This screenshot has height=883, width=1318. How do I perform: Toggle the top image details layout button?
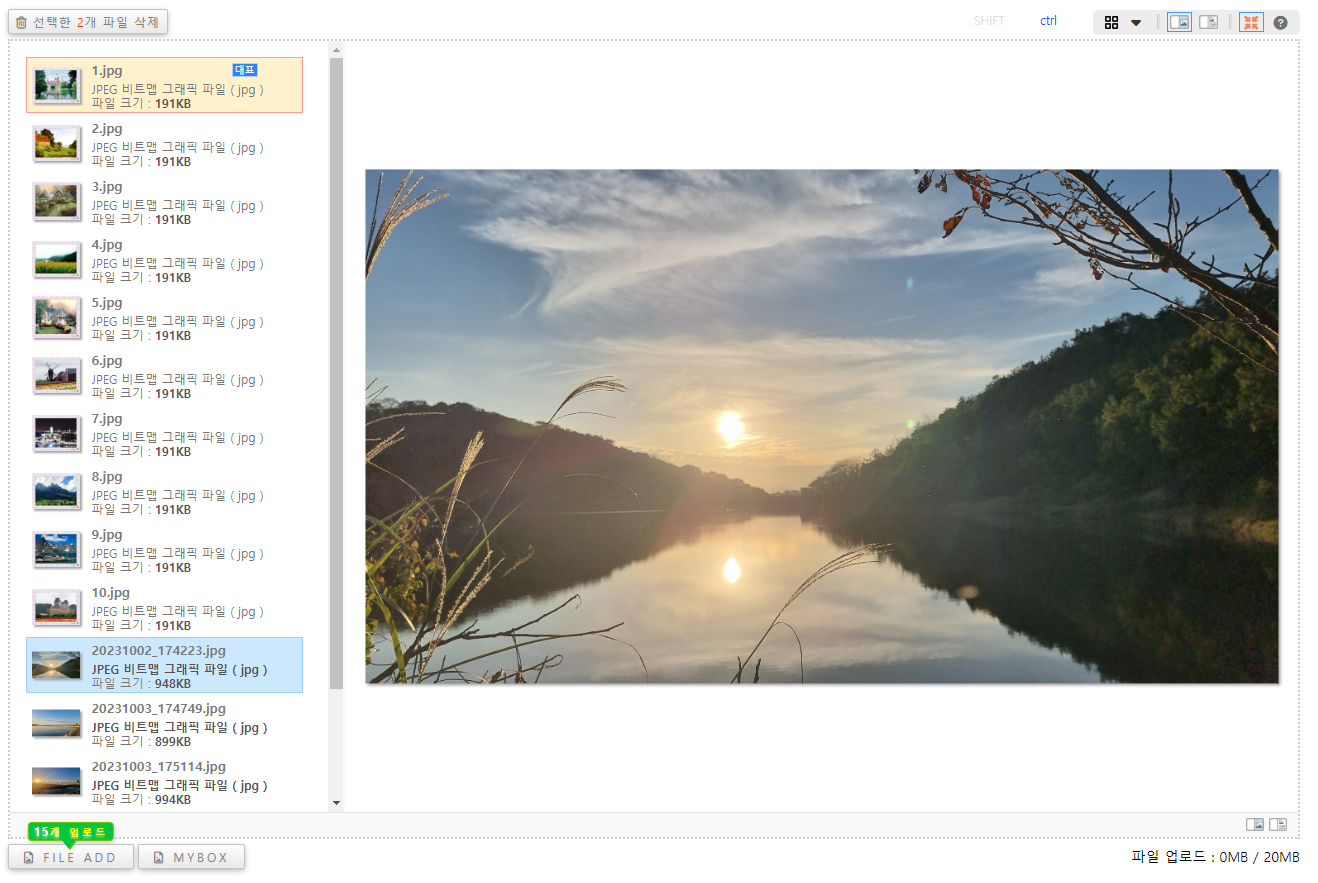pyautogui.click(x=1208, y=22)
